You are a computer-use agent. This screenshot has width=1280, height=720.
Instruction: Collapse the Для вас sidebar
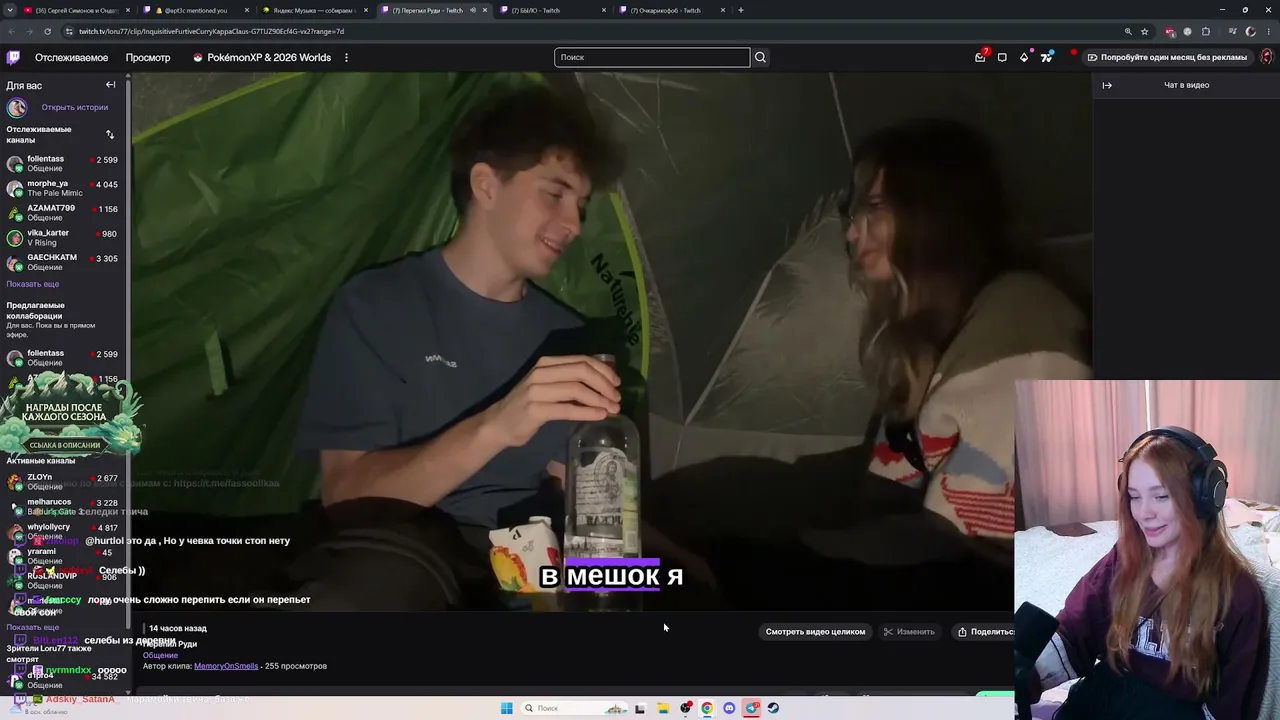point(111,85)
